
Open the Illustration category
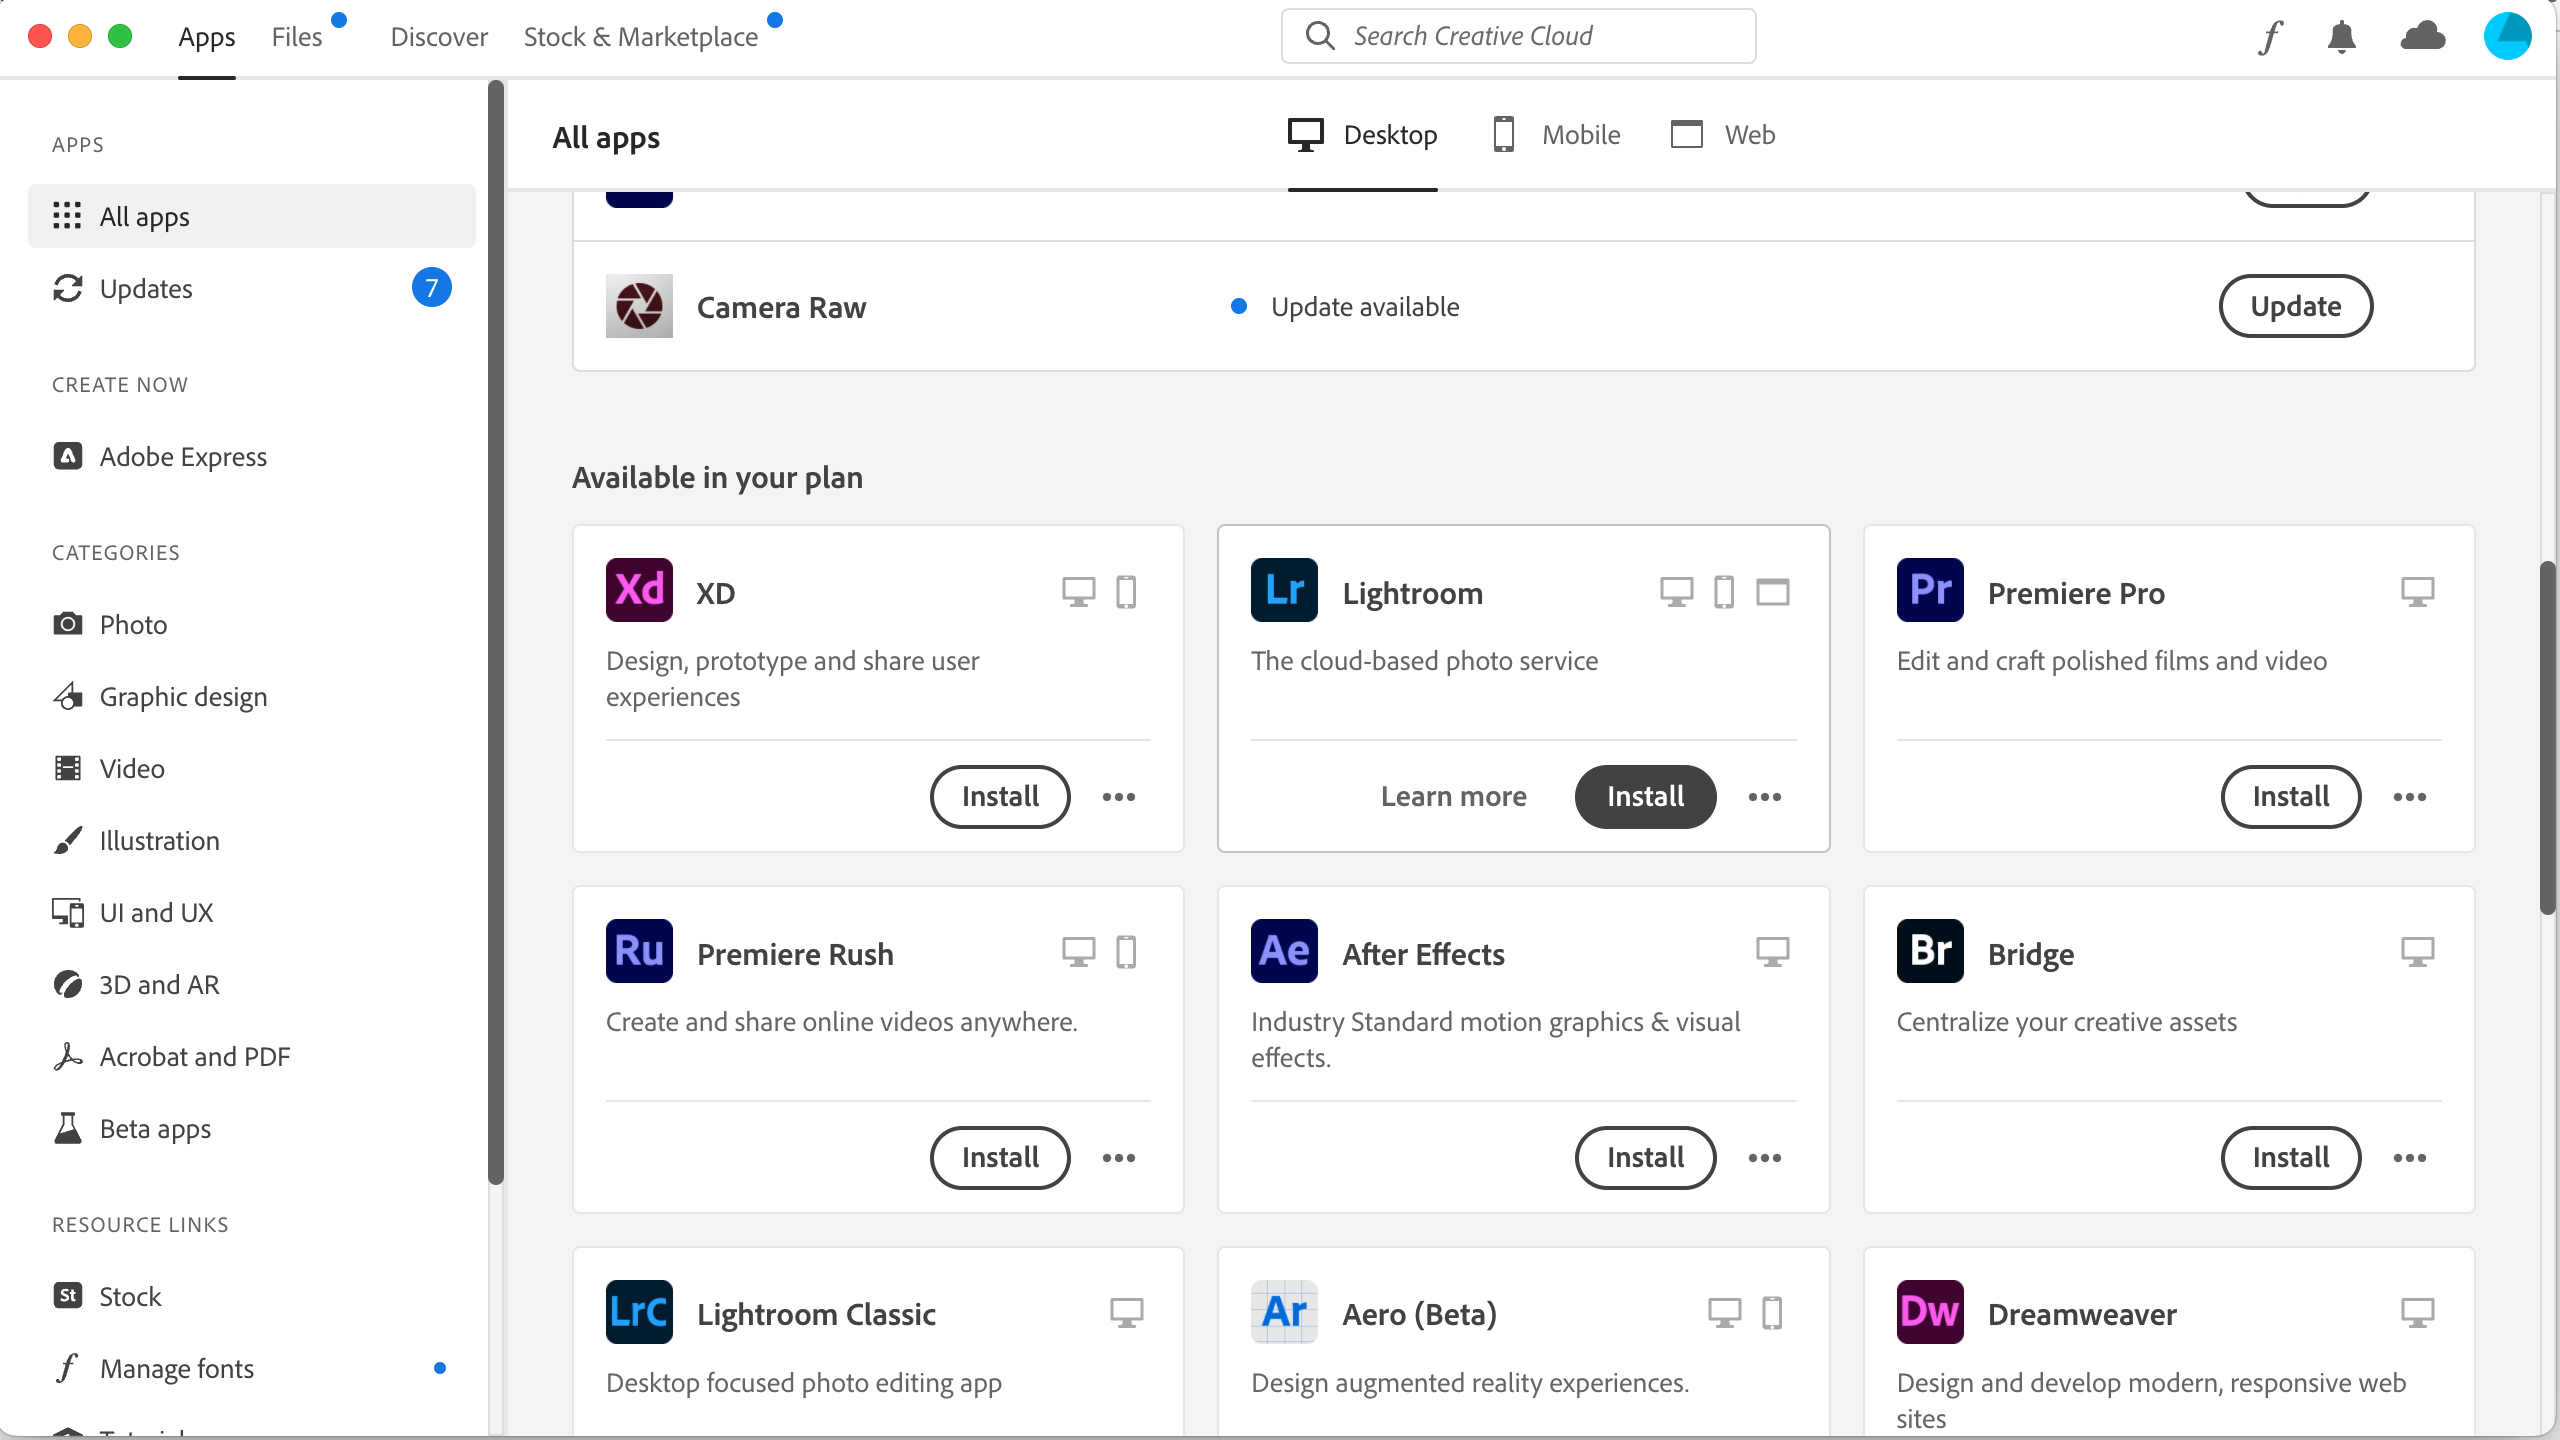coord(252,840)
